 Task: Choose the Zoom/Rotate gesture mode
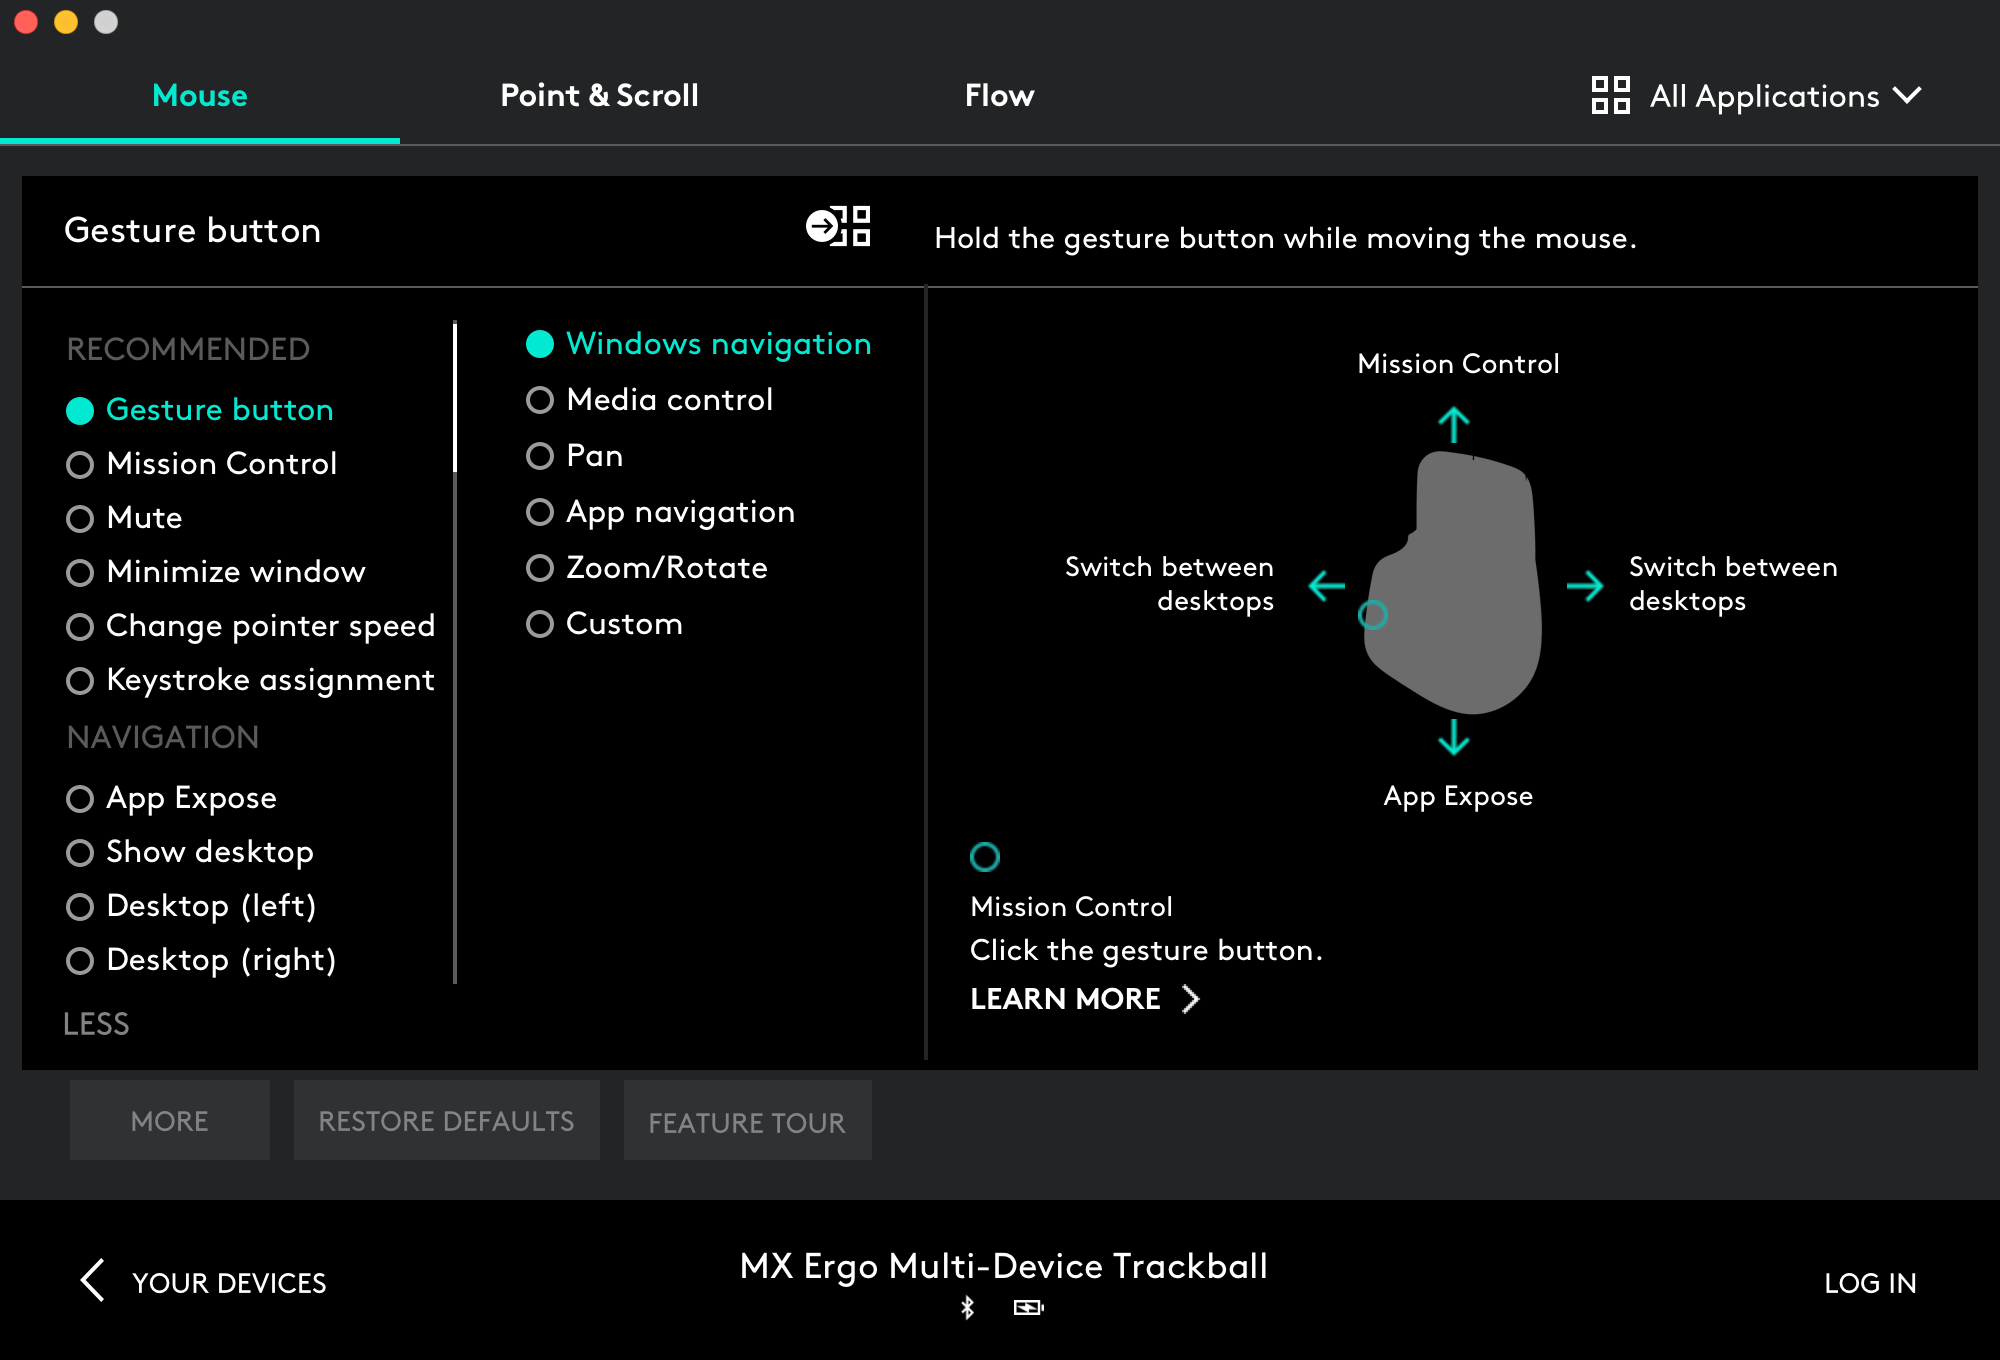click(540, 568)
